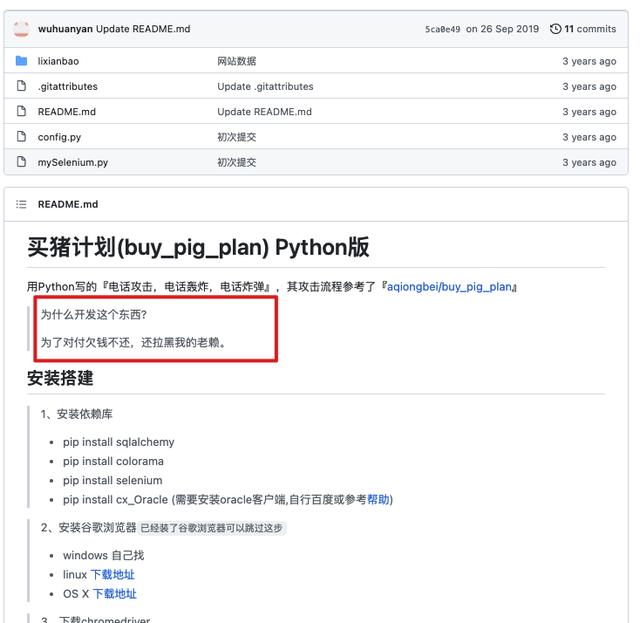Click the lixianbao folder icon
This screenshot has height=623, width=640.
[21, 61]
